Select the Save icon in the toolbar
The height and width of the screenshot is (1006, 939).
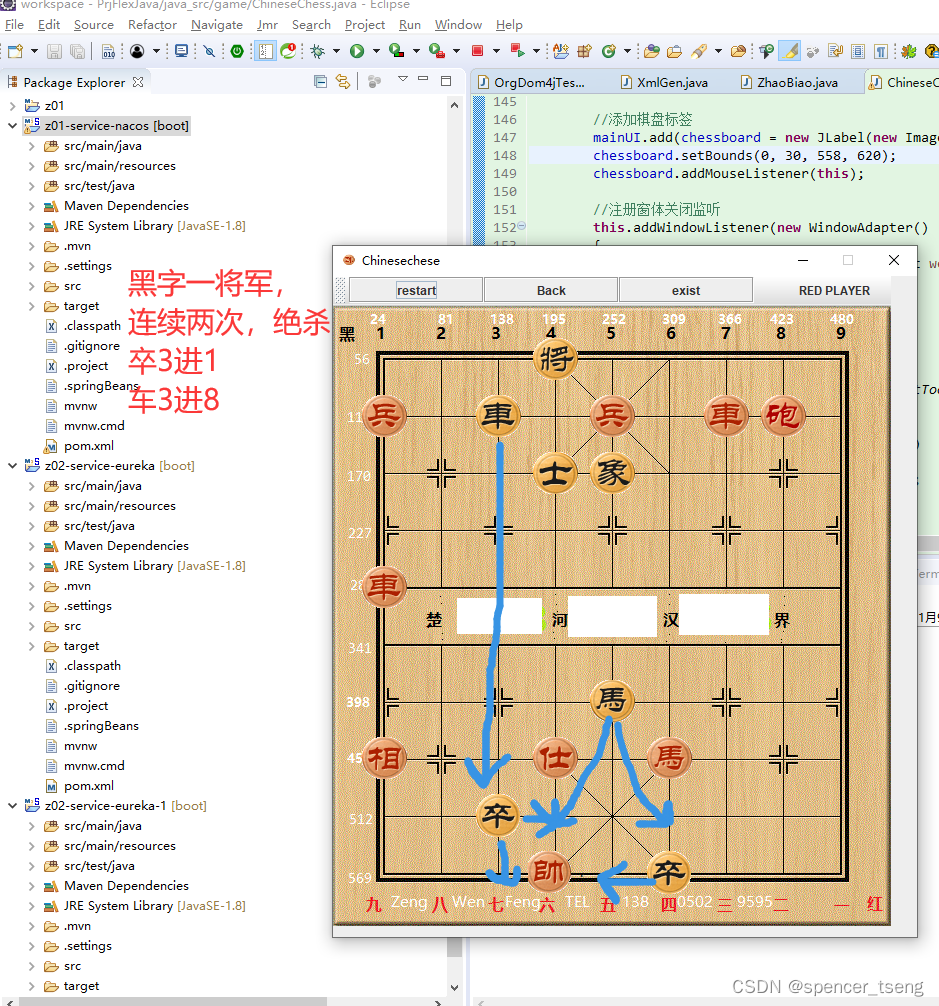[53, 50]
